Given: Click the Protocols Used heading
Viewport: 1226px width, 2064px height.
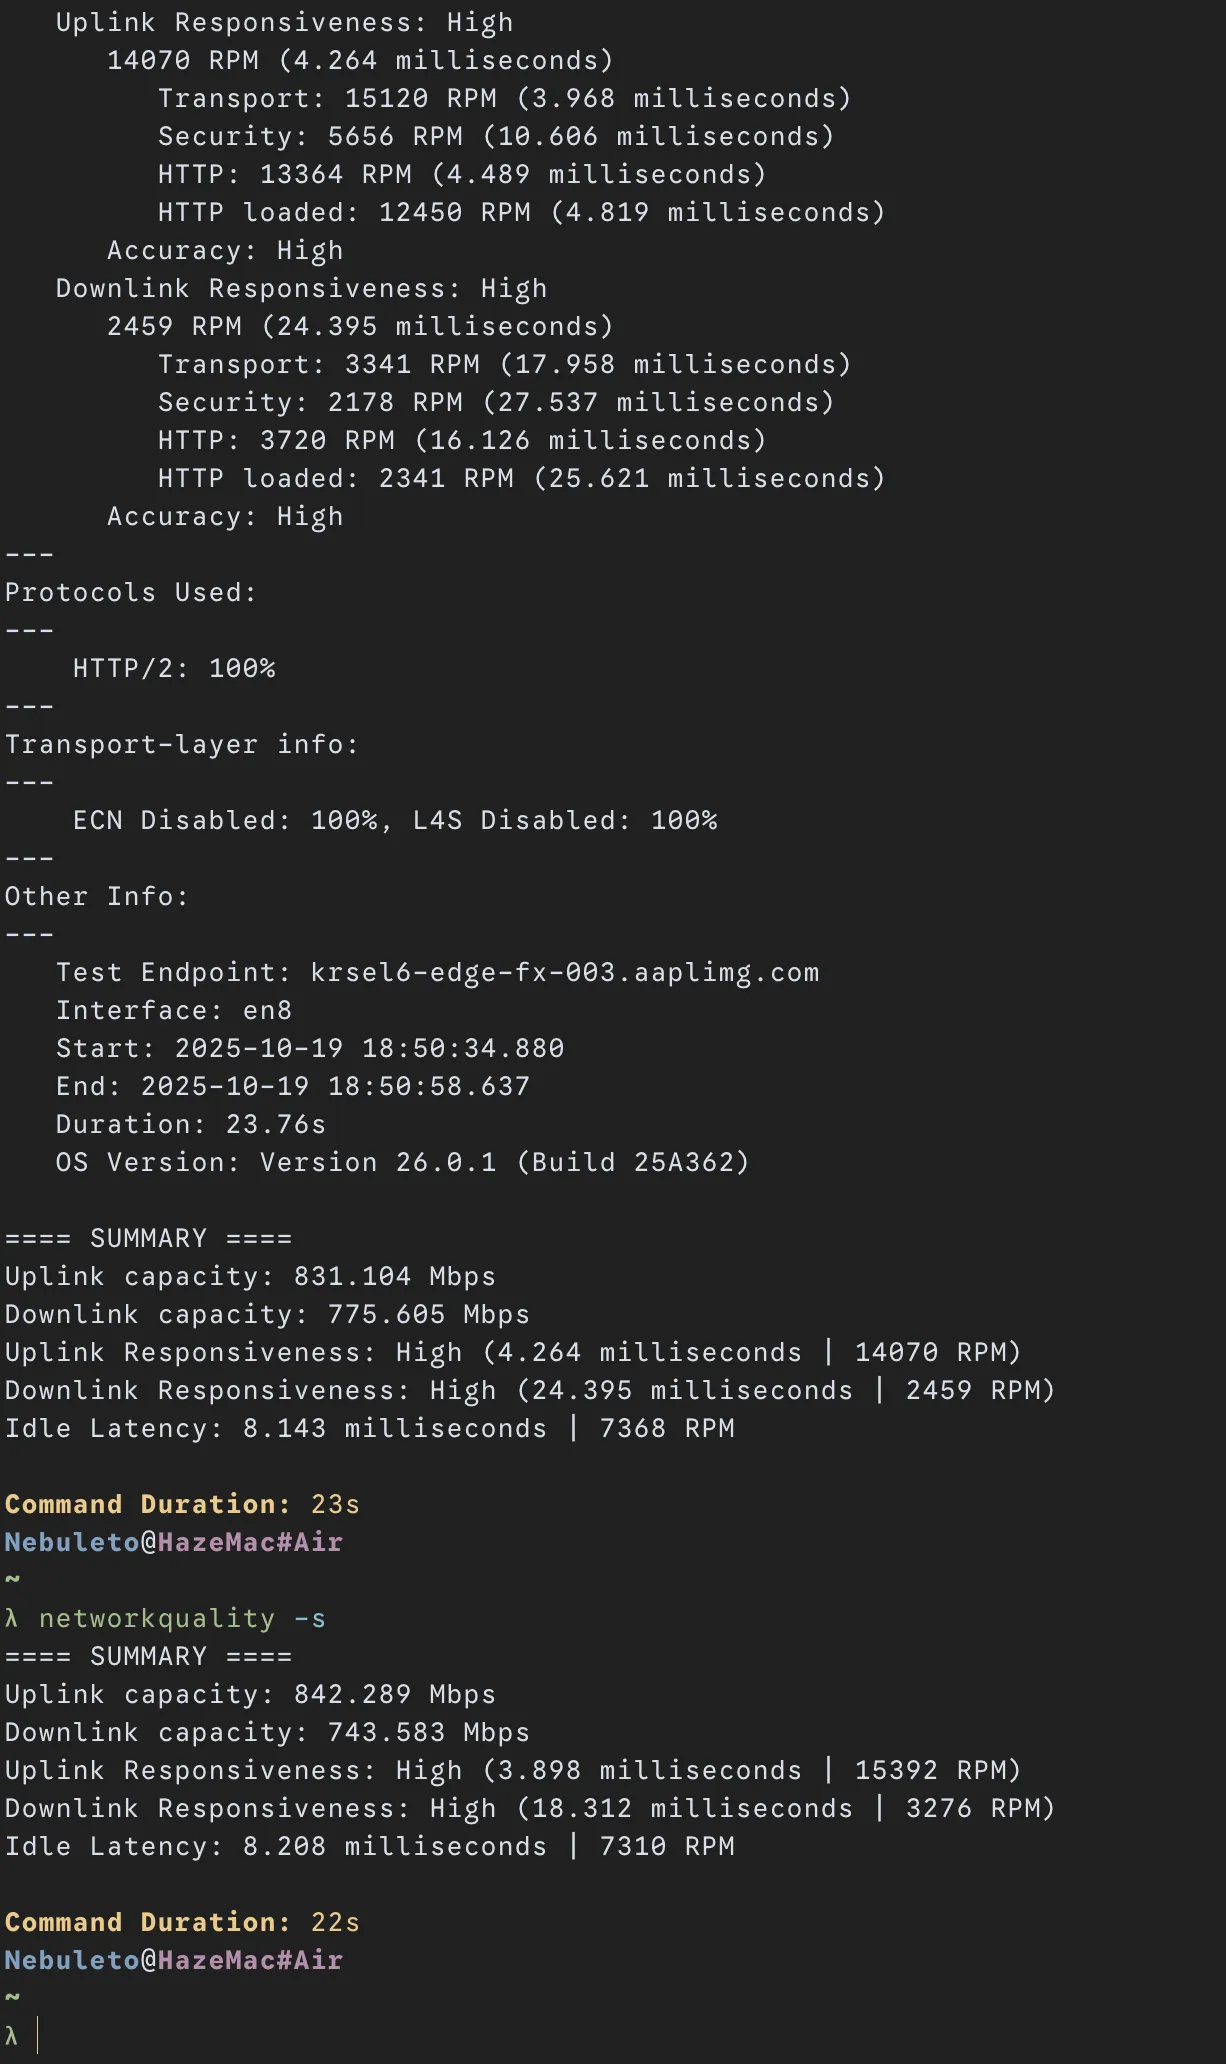Looking at the screenshot, I should click(x=130, y=593).
